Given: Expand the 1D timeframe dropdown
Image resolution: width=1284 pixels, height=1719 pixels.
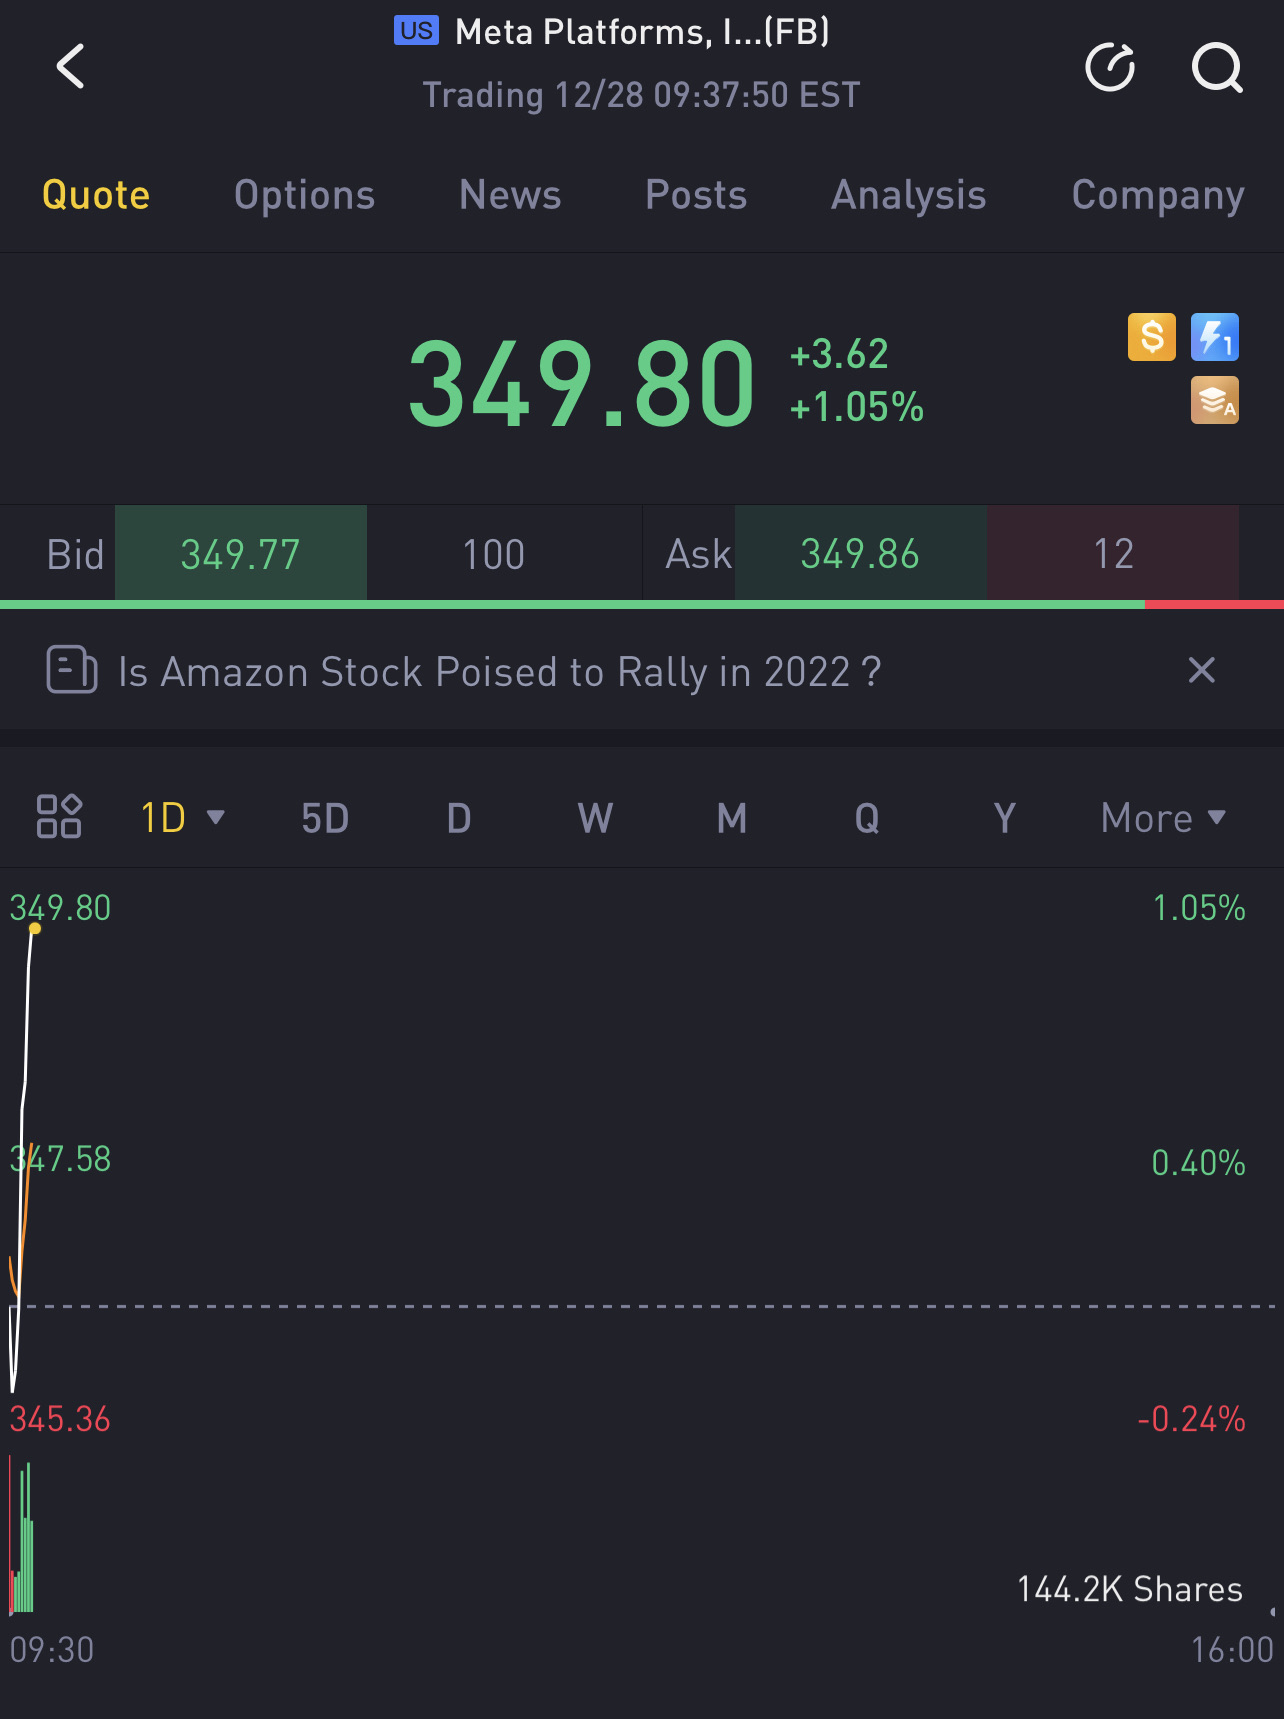Looking at the screenshot, I should pos(182,818).
